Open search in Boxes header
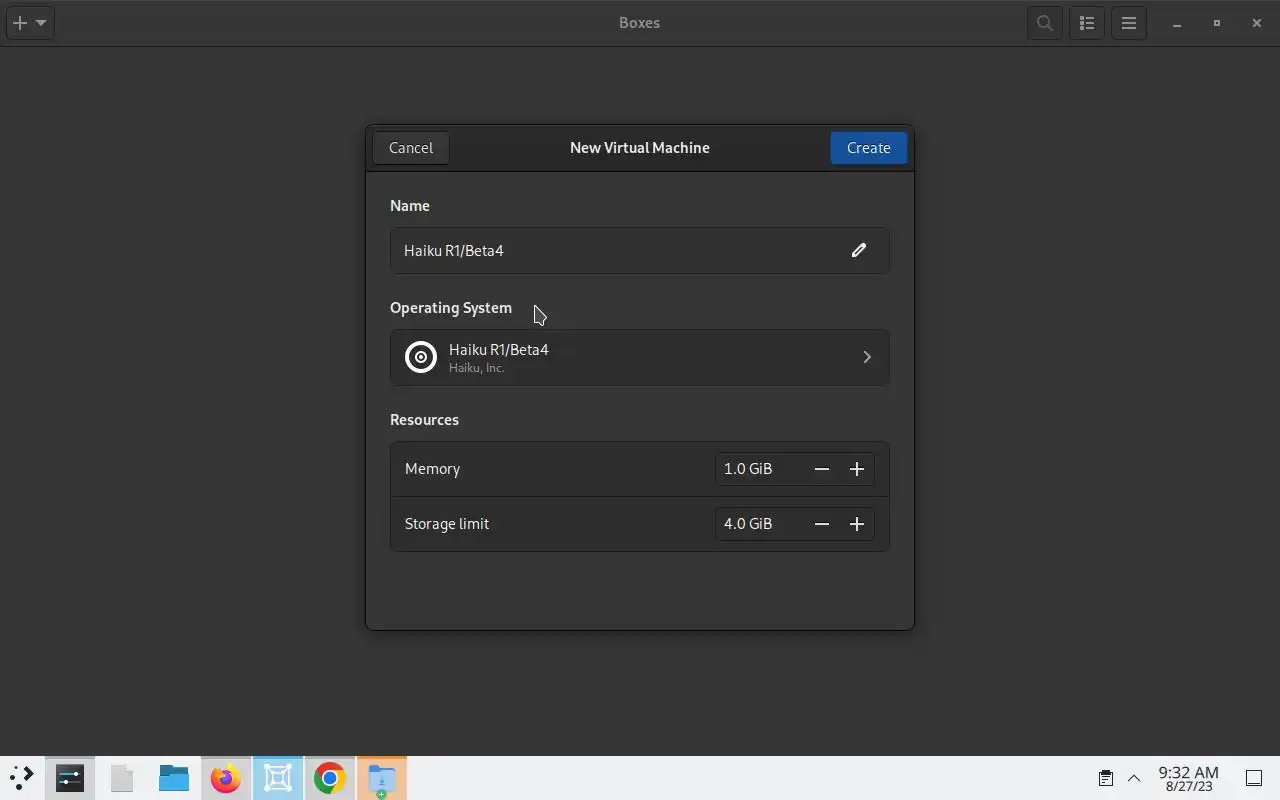The height and width of the screenshot is (800, 1280). 1045,23
